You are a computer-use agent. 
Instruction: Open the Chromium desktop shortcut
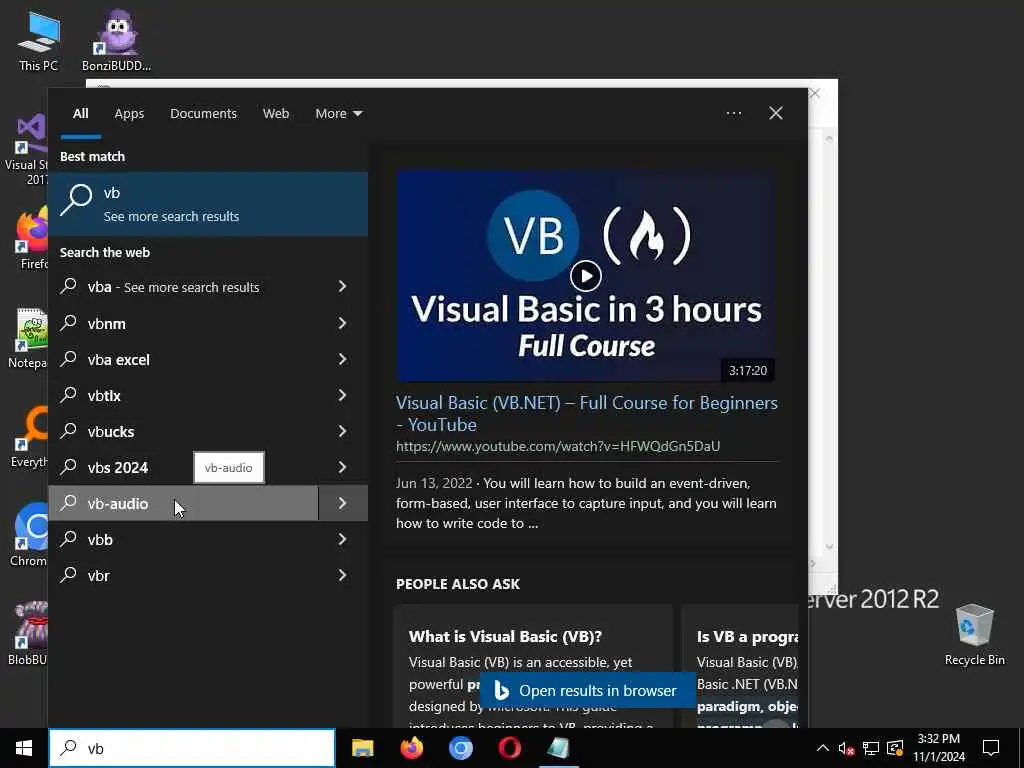[x=29, y=536]
